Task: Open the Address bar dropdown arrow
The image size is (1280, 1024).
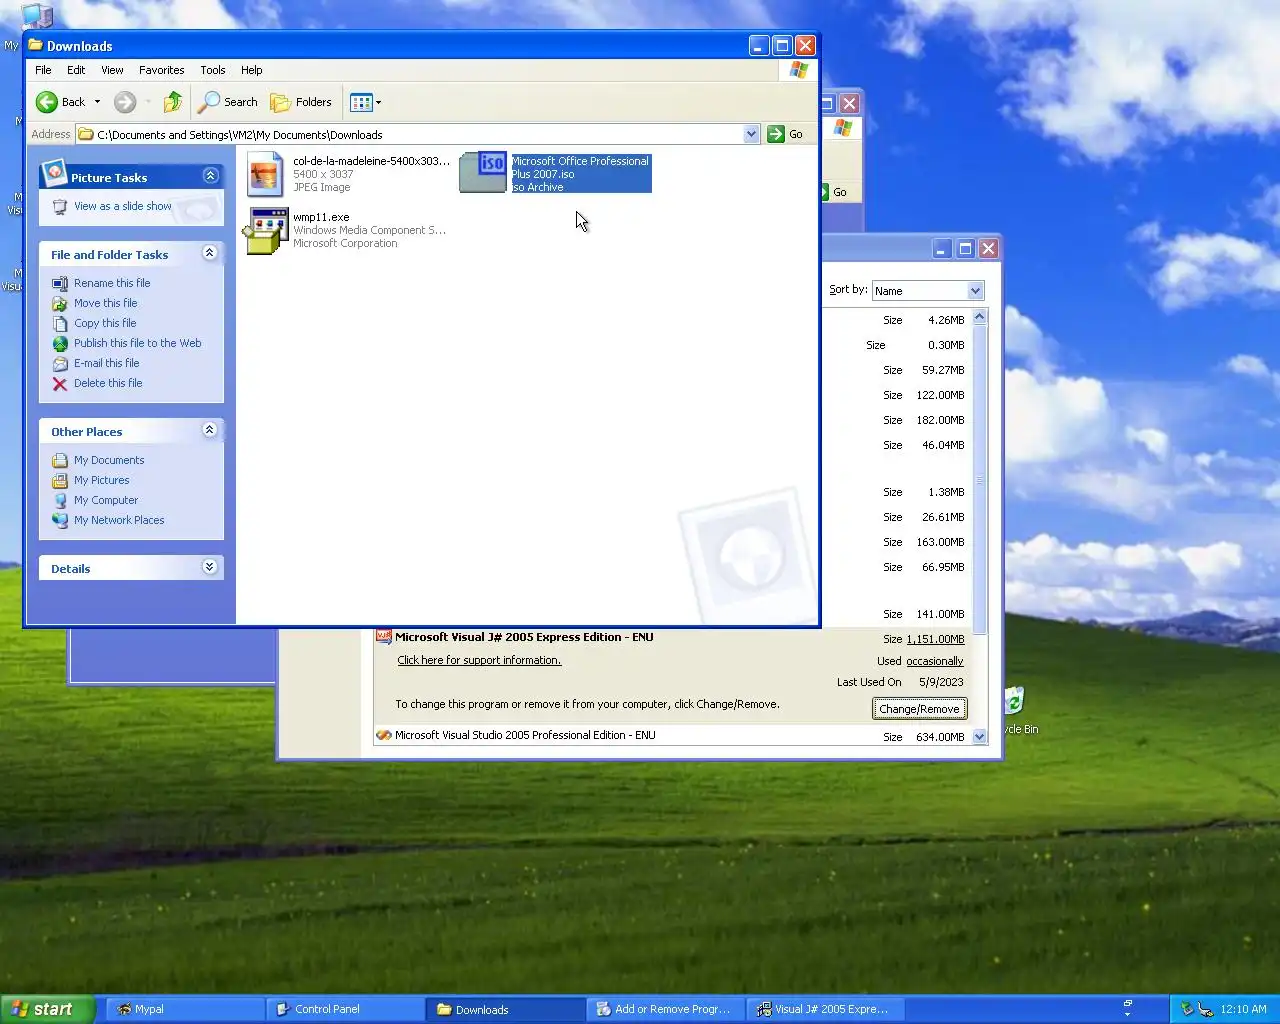Action: [751, 134]
